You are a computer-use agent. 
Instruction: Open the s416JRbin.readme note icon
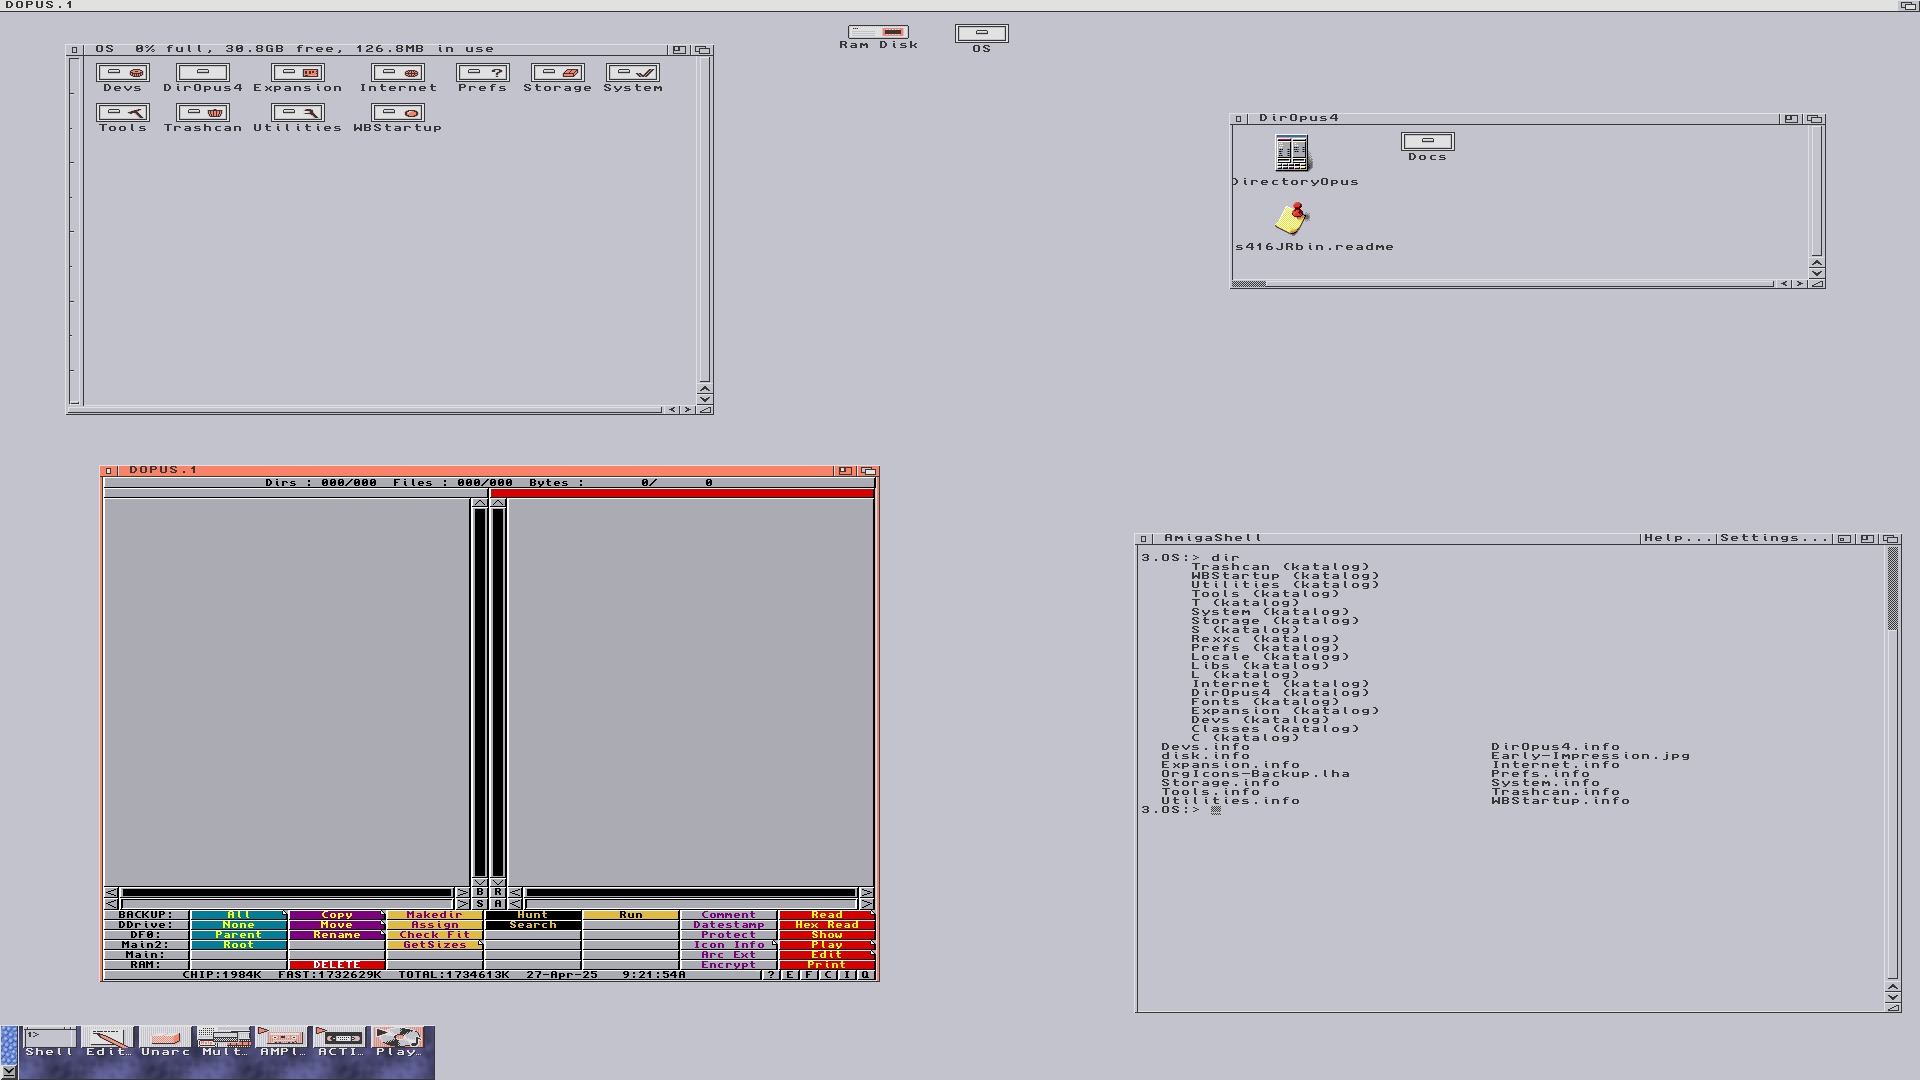tap(1292, 218)
